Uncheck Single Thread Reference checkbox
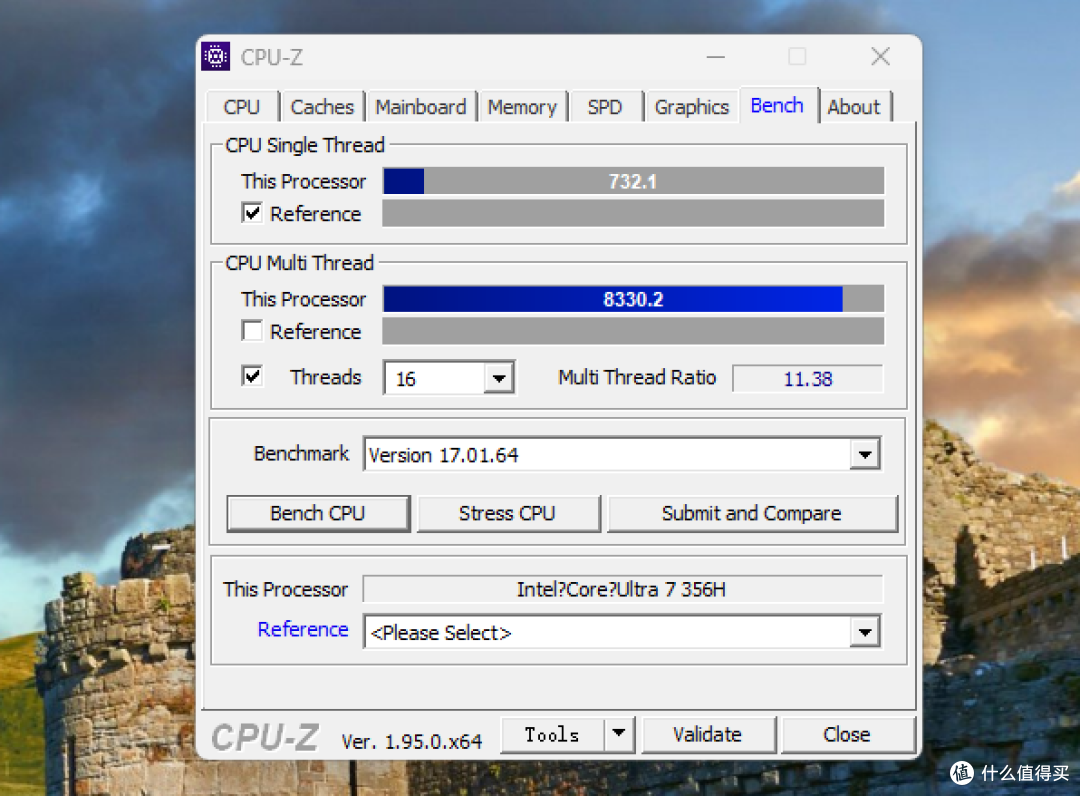The image size is (1080, 796). tap(252, 213)
